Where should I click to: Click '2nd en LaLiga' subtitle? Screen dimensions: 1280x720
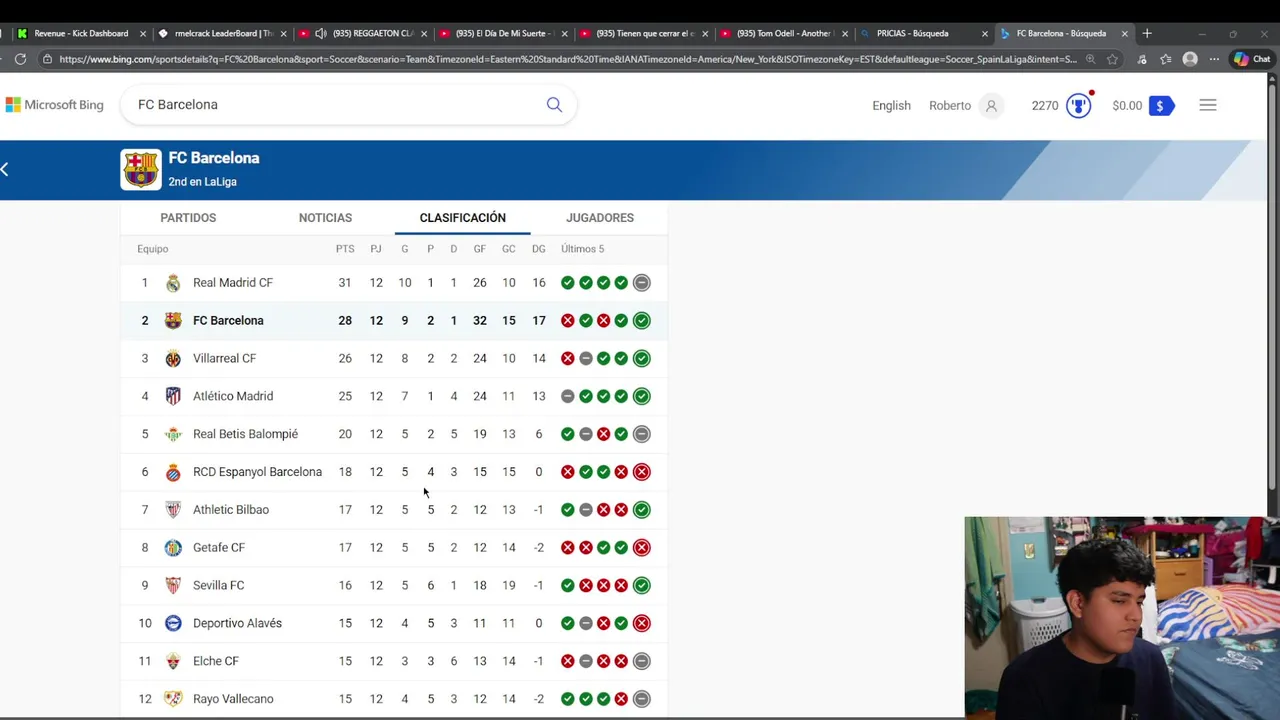coord(203,182)
